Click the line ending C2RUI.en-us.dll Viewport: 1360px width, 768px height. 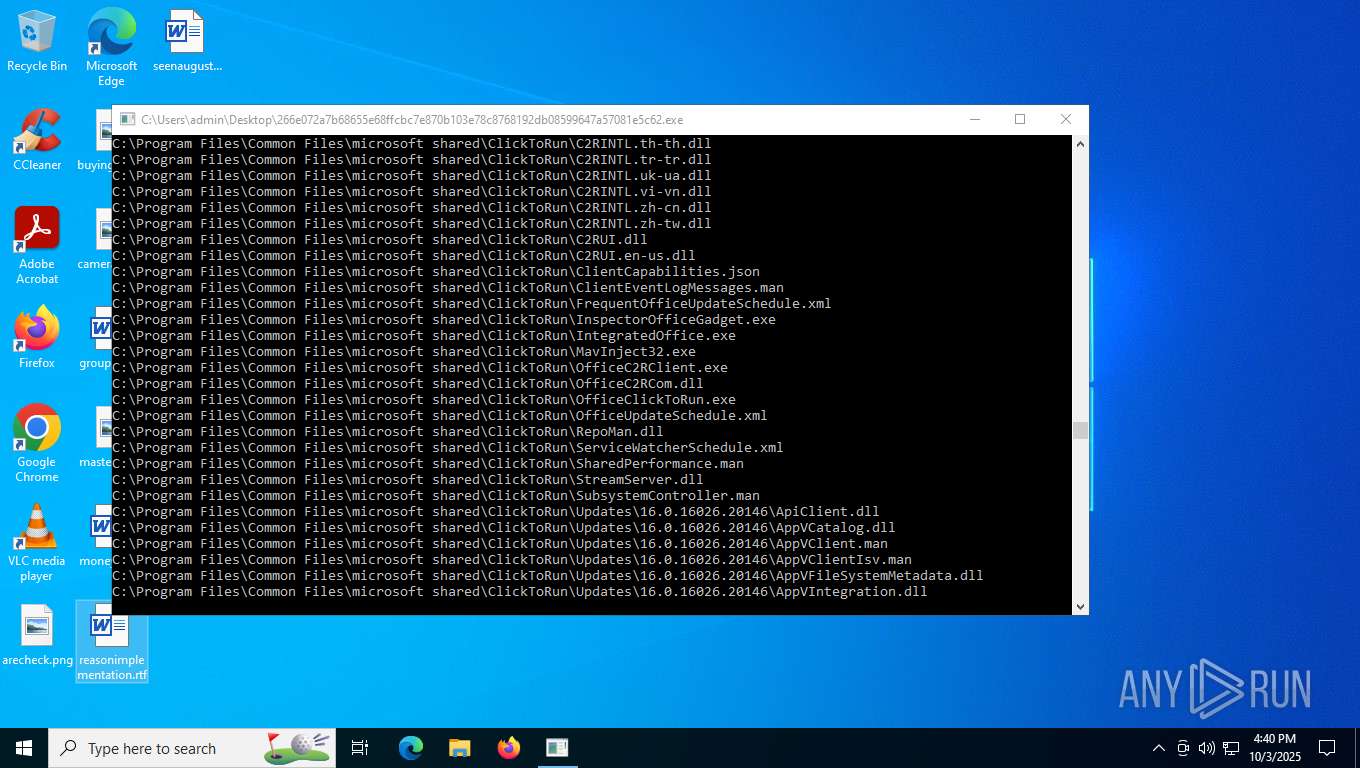(x=404, y=256)
